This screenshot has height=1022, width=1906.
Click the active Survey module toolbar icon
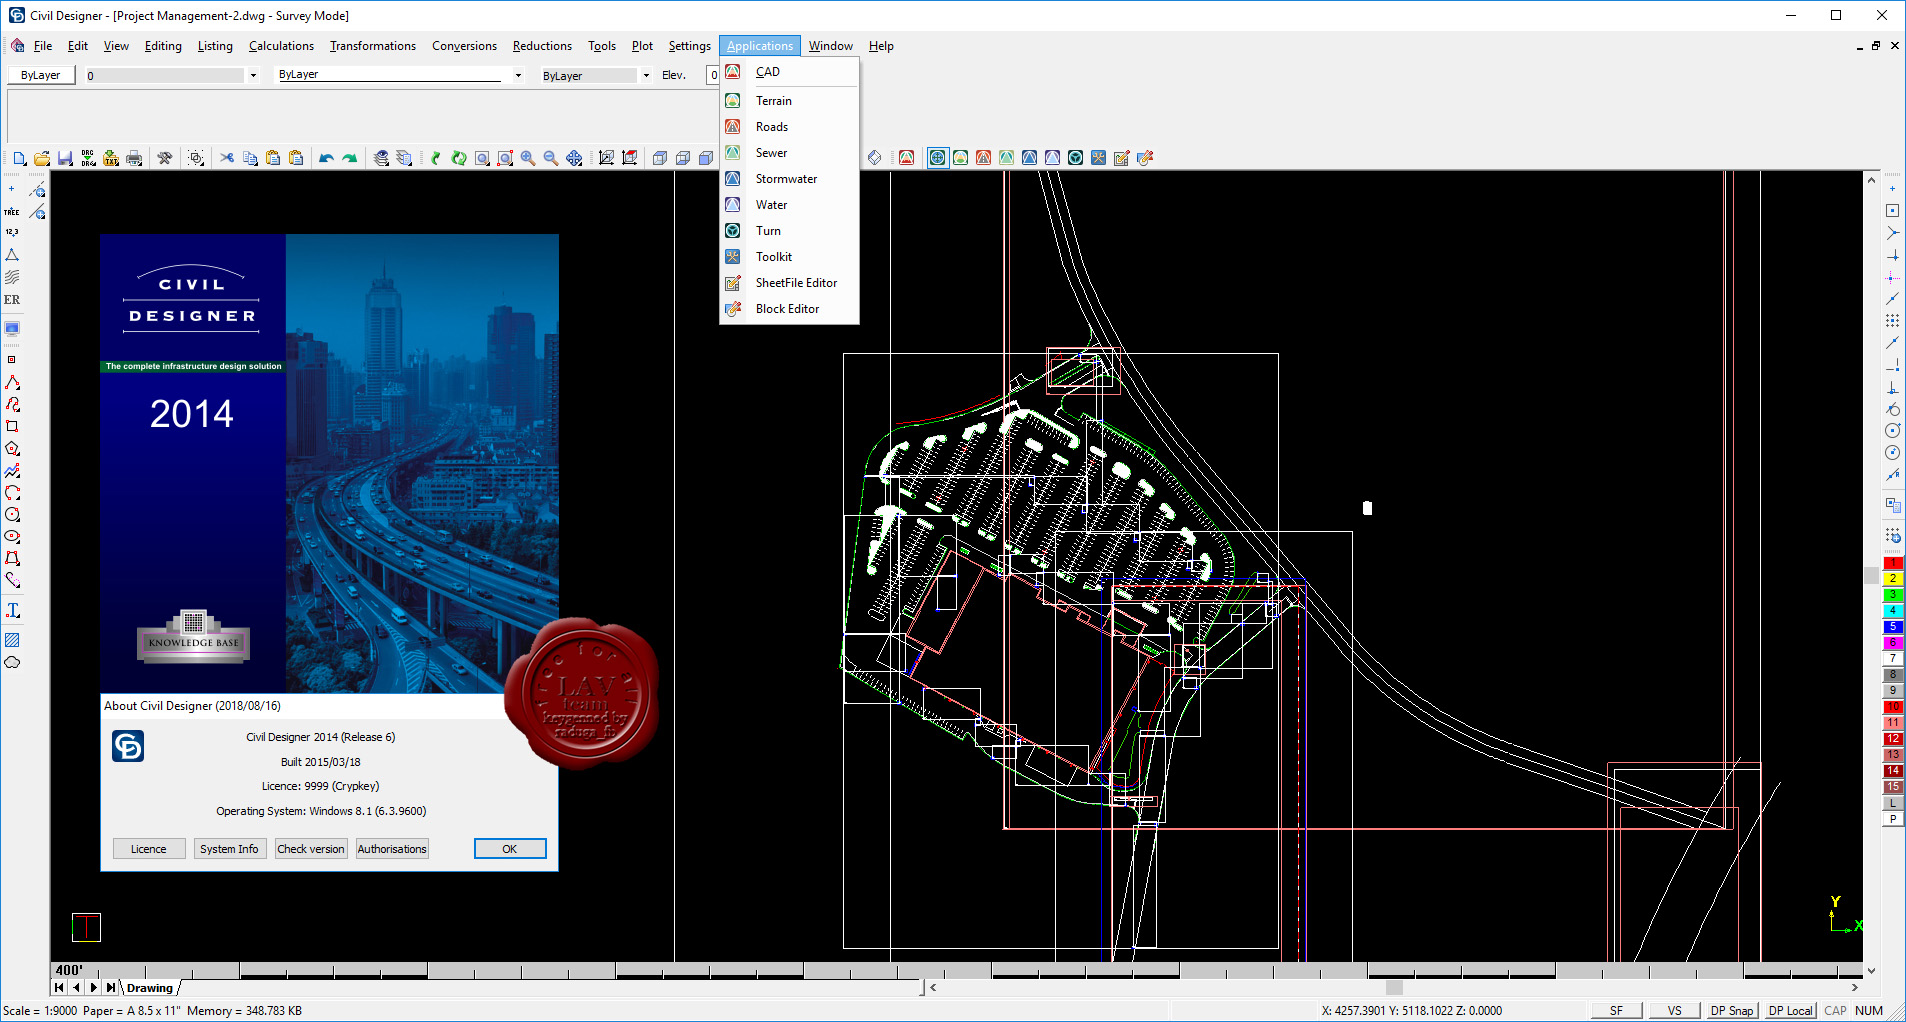(x=938, y=158)
